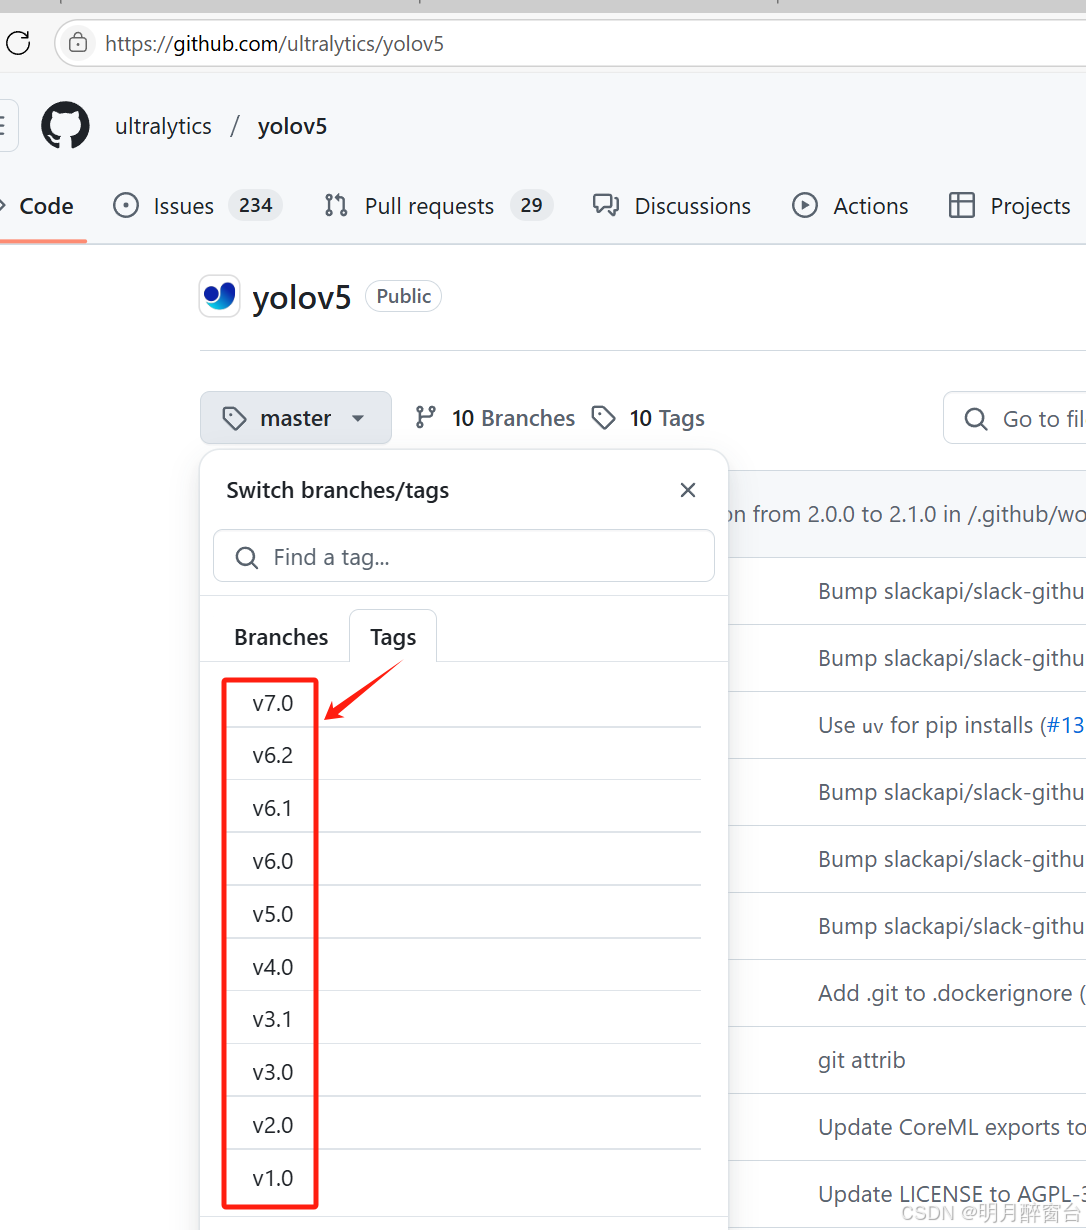Open the master branch dropdown

tap(296, 418)
